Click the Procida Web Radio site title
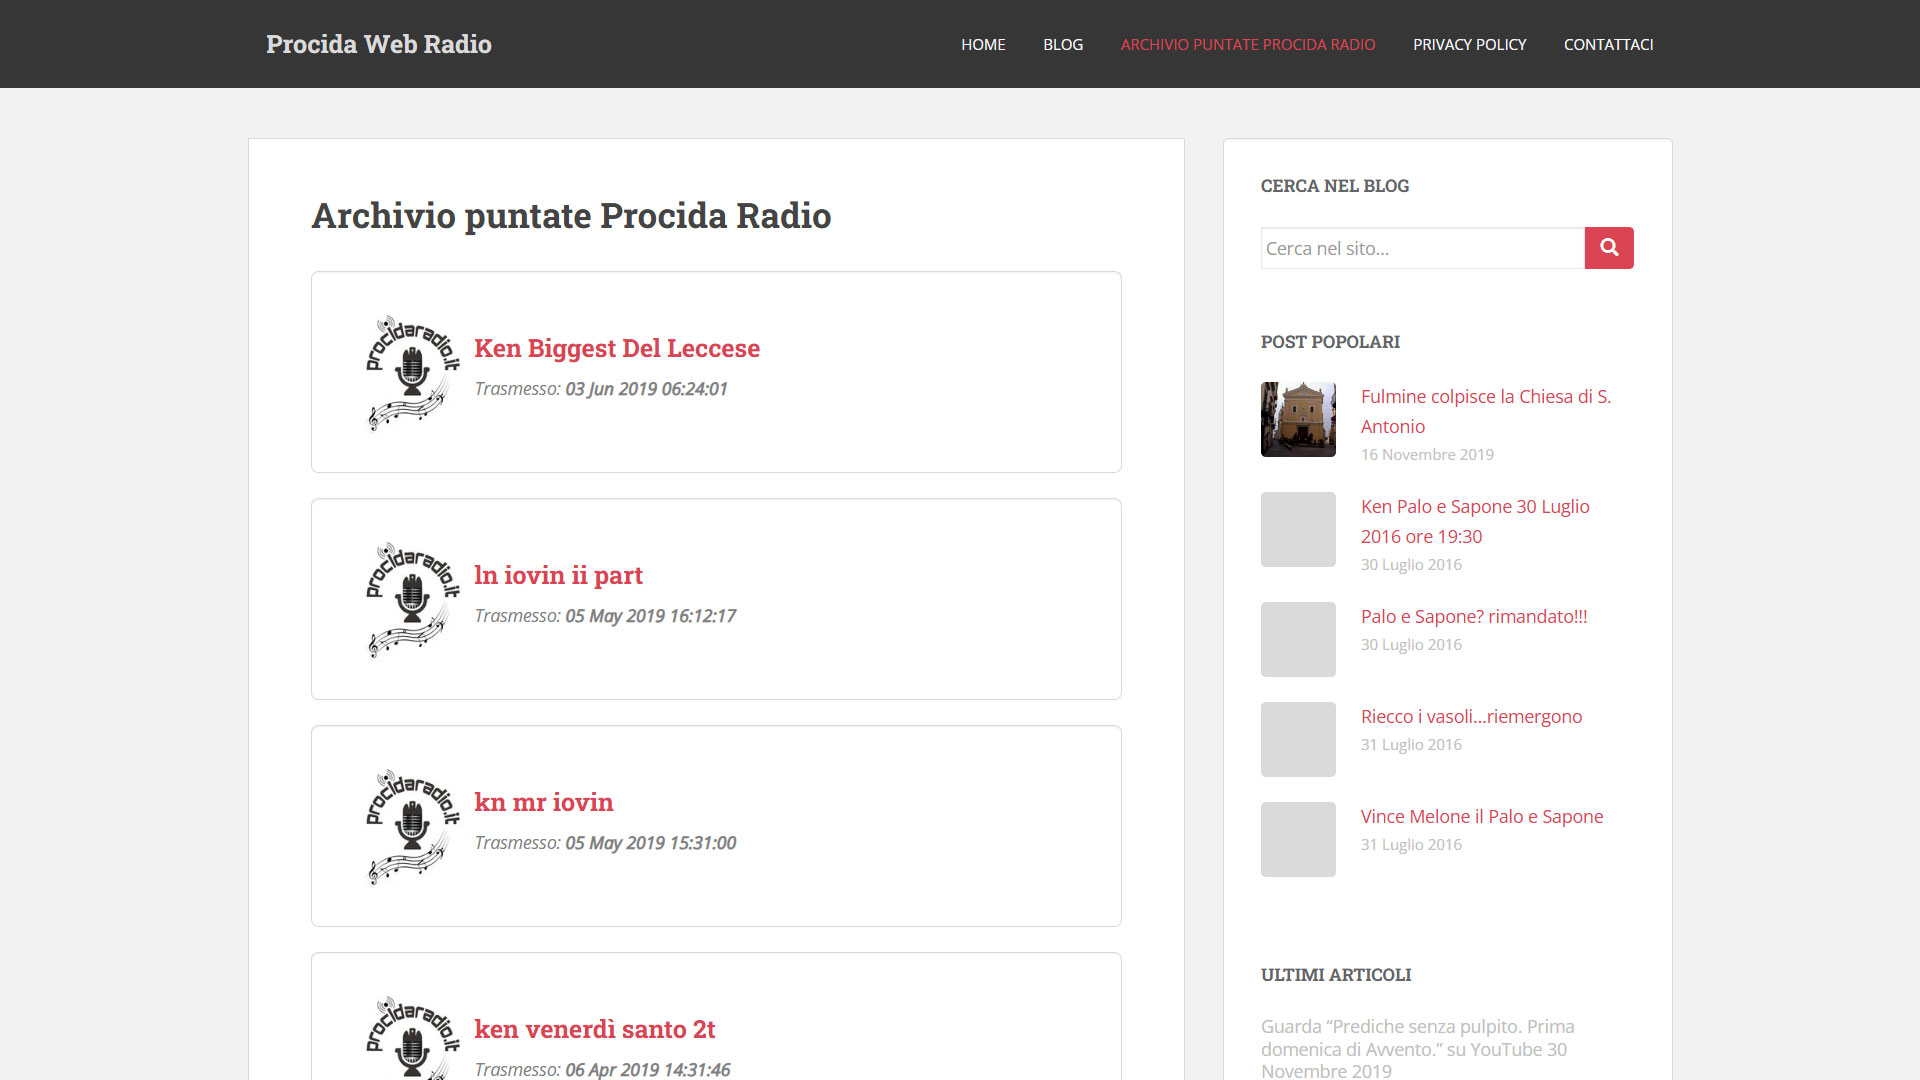 coord(379,44)
